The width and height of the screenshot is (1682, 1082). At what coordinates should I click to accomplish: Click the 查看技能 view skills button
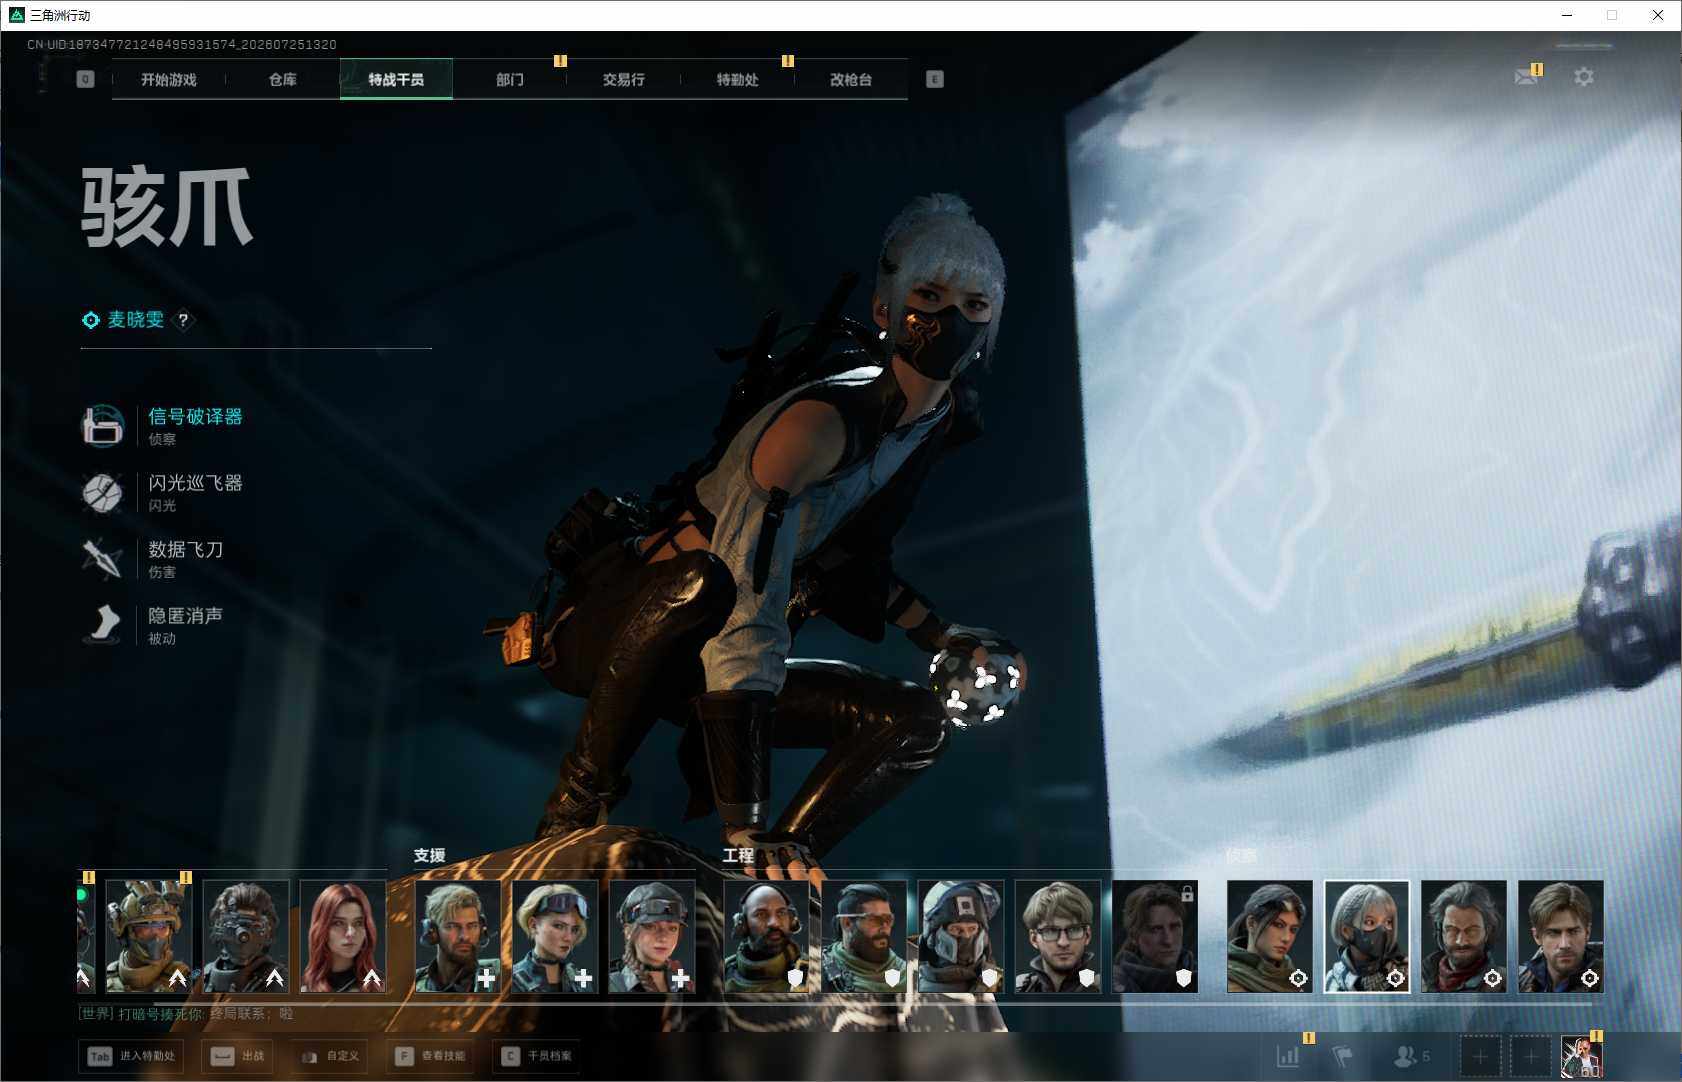click(431, 1056)
